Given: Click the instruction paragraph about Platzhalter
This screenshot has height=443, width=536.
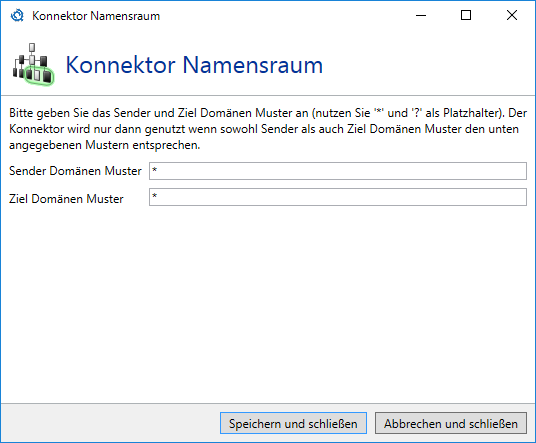Looking at the screenshot, I should [268, 129].
